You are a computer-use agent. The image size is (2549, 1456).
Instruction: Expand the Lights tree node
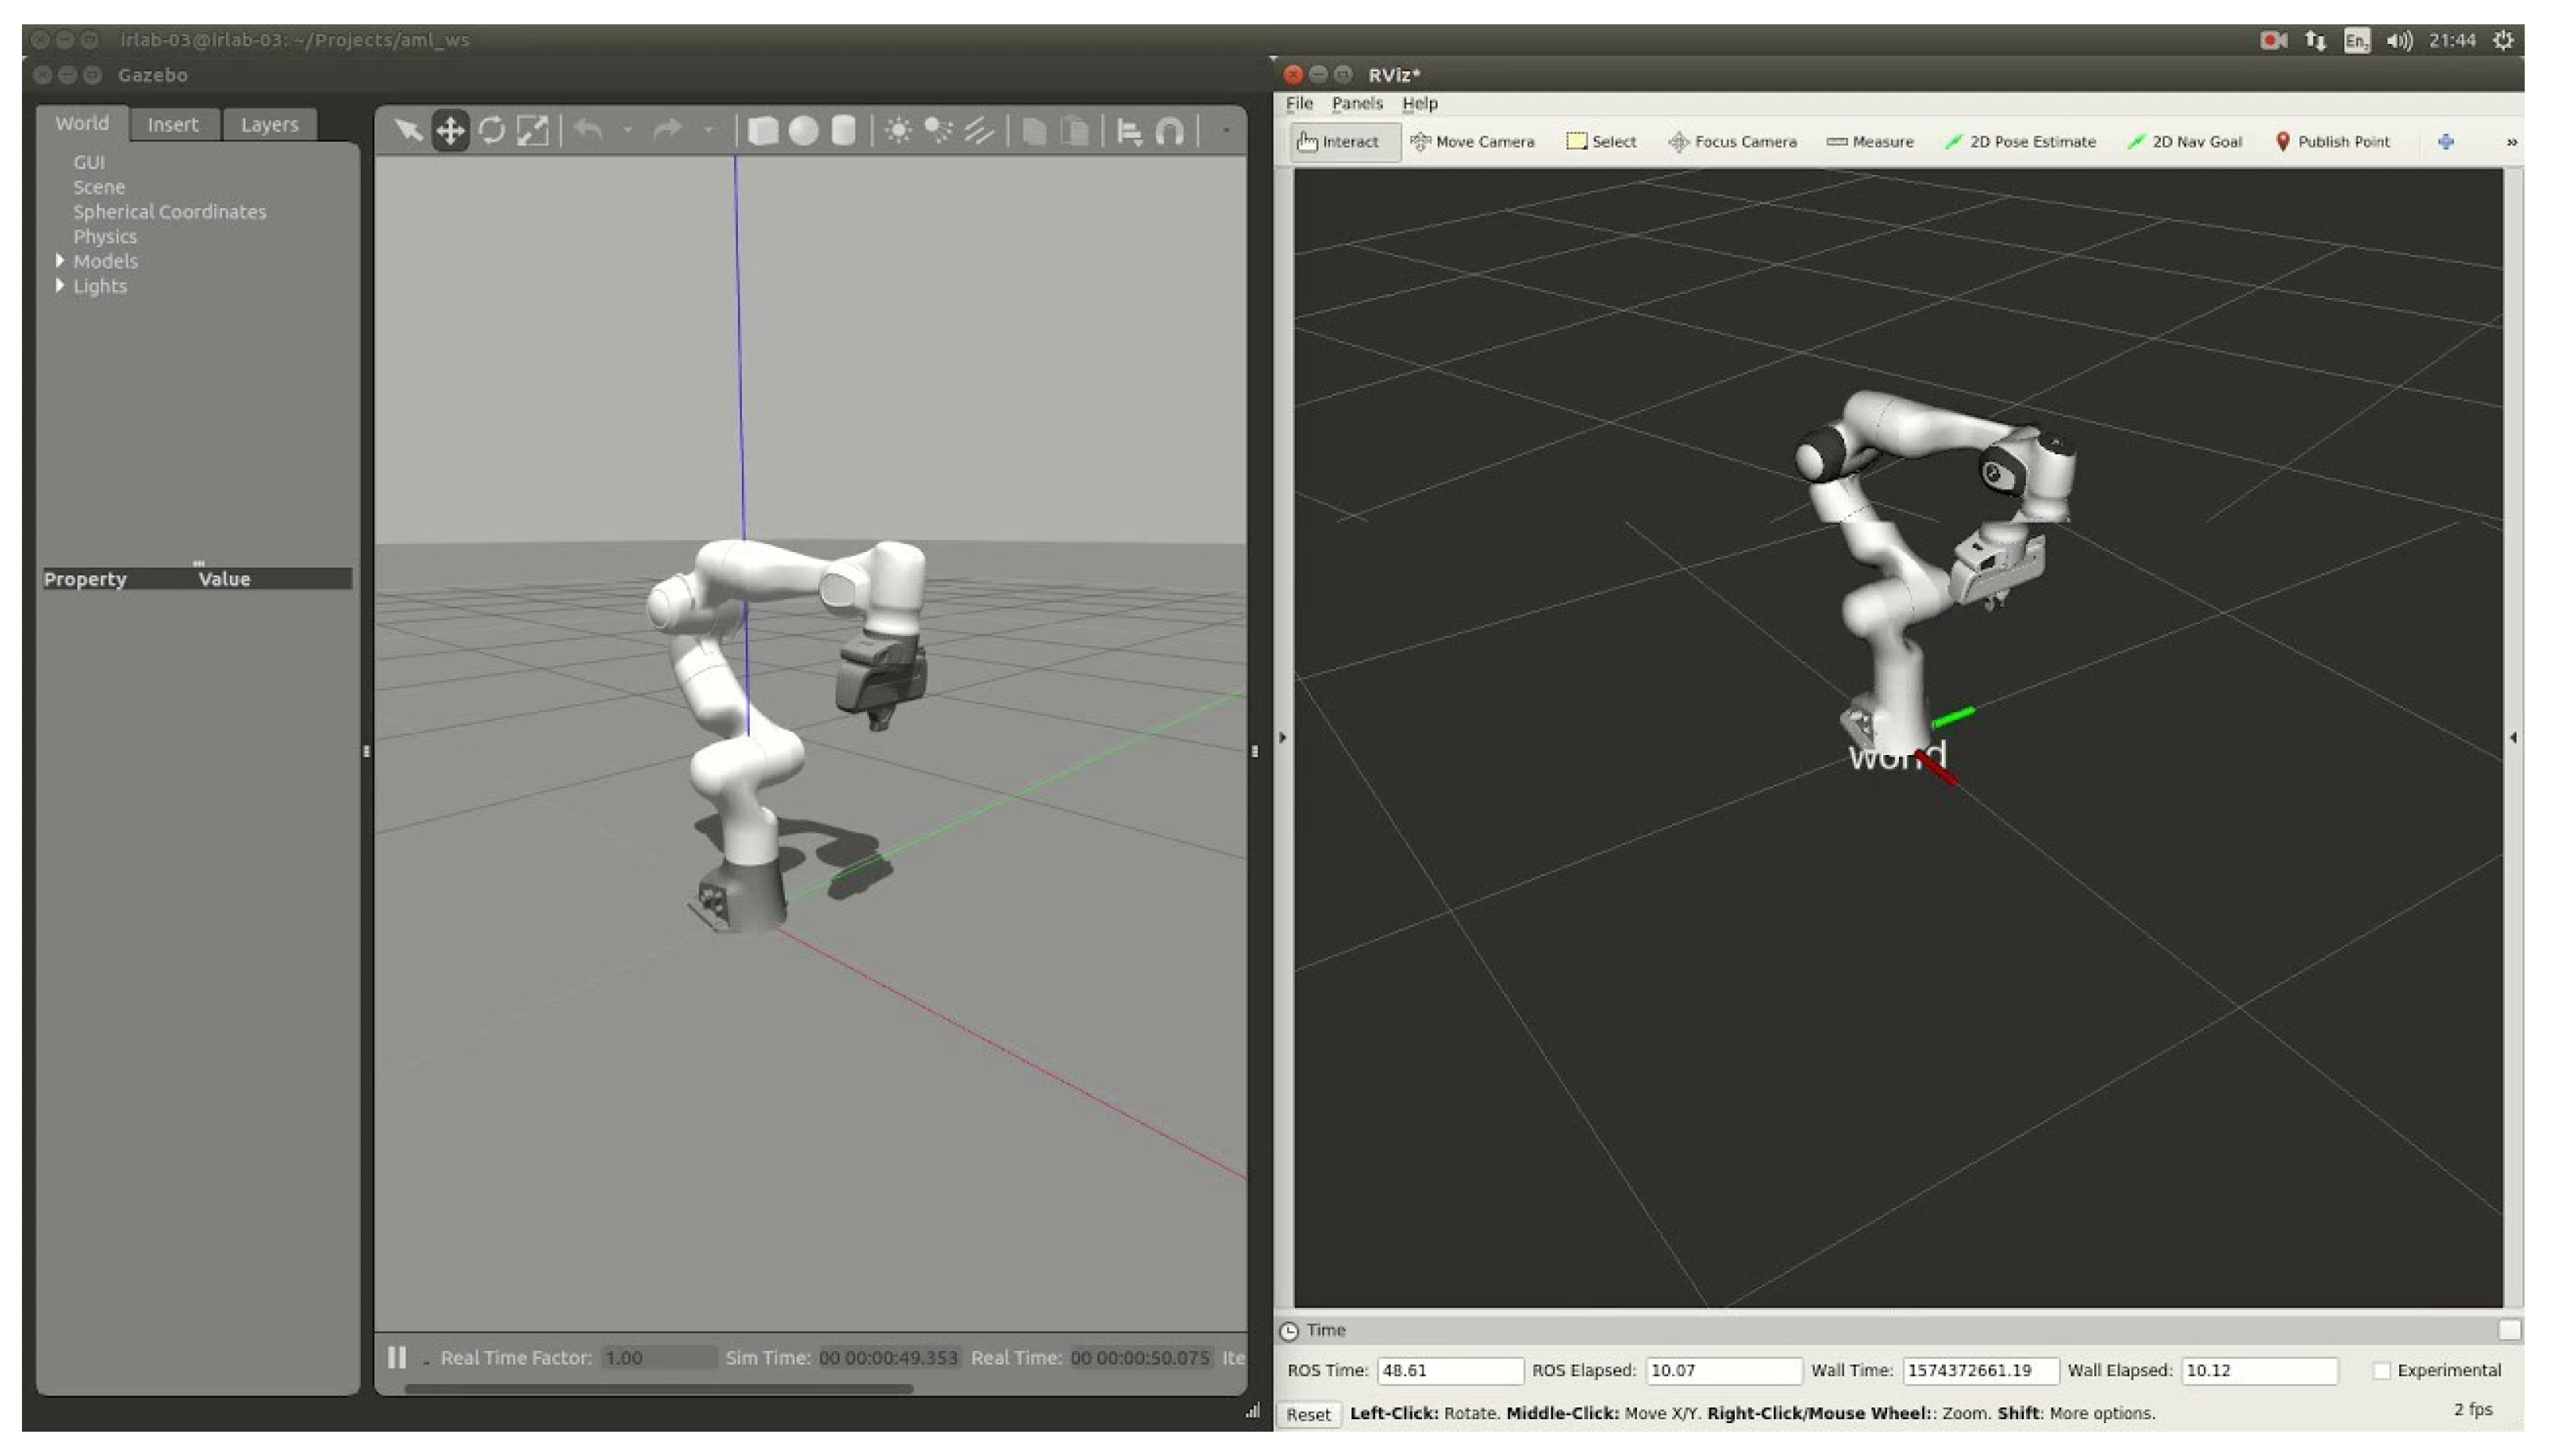coord(60,286)
